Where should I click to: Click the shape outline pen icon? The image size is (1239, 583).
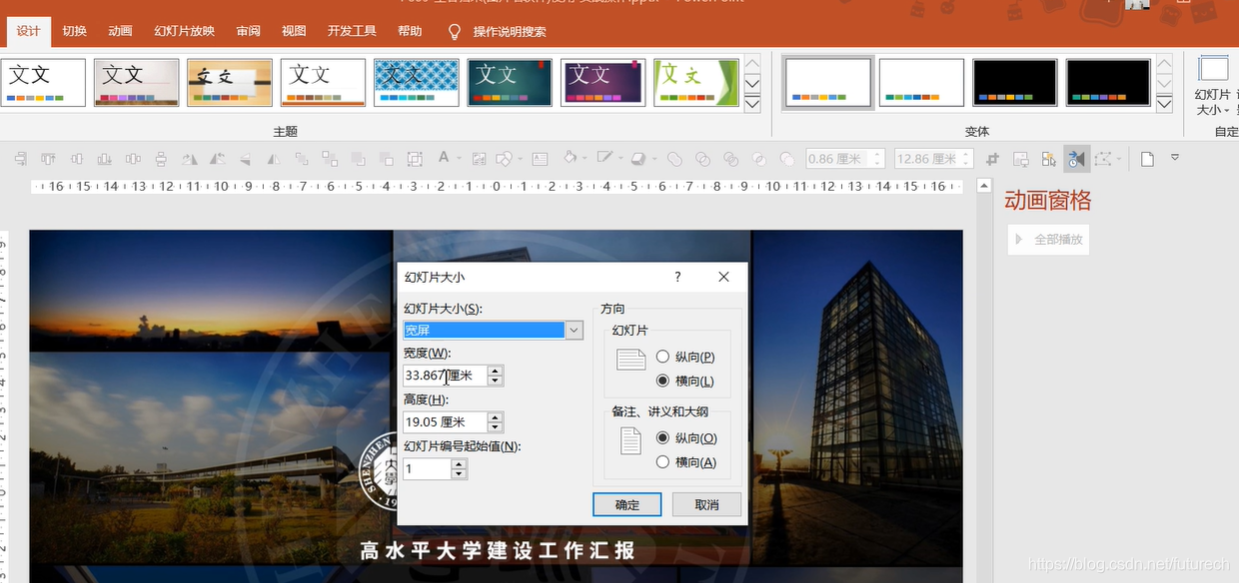pos(604,158)
